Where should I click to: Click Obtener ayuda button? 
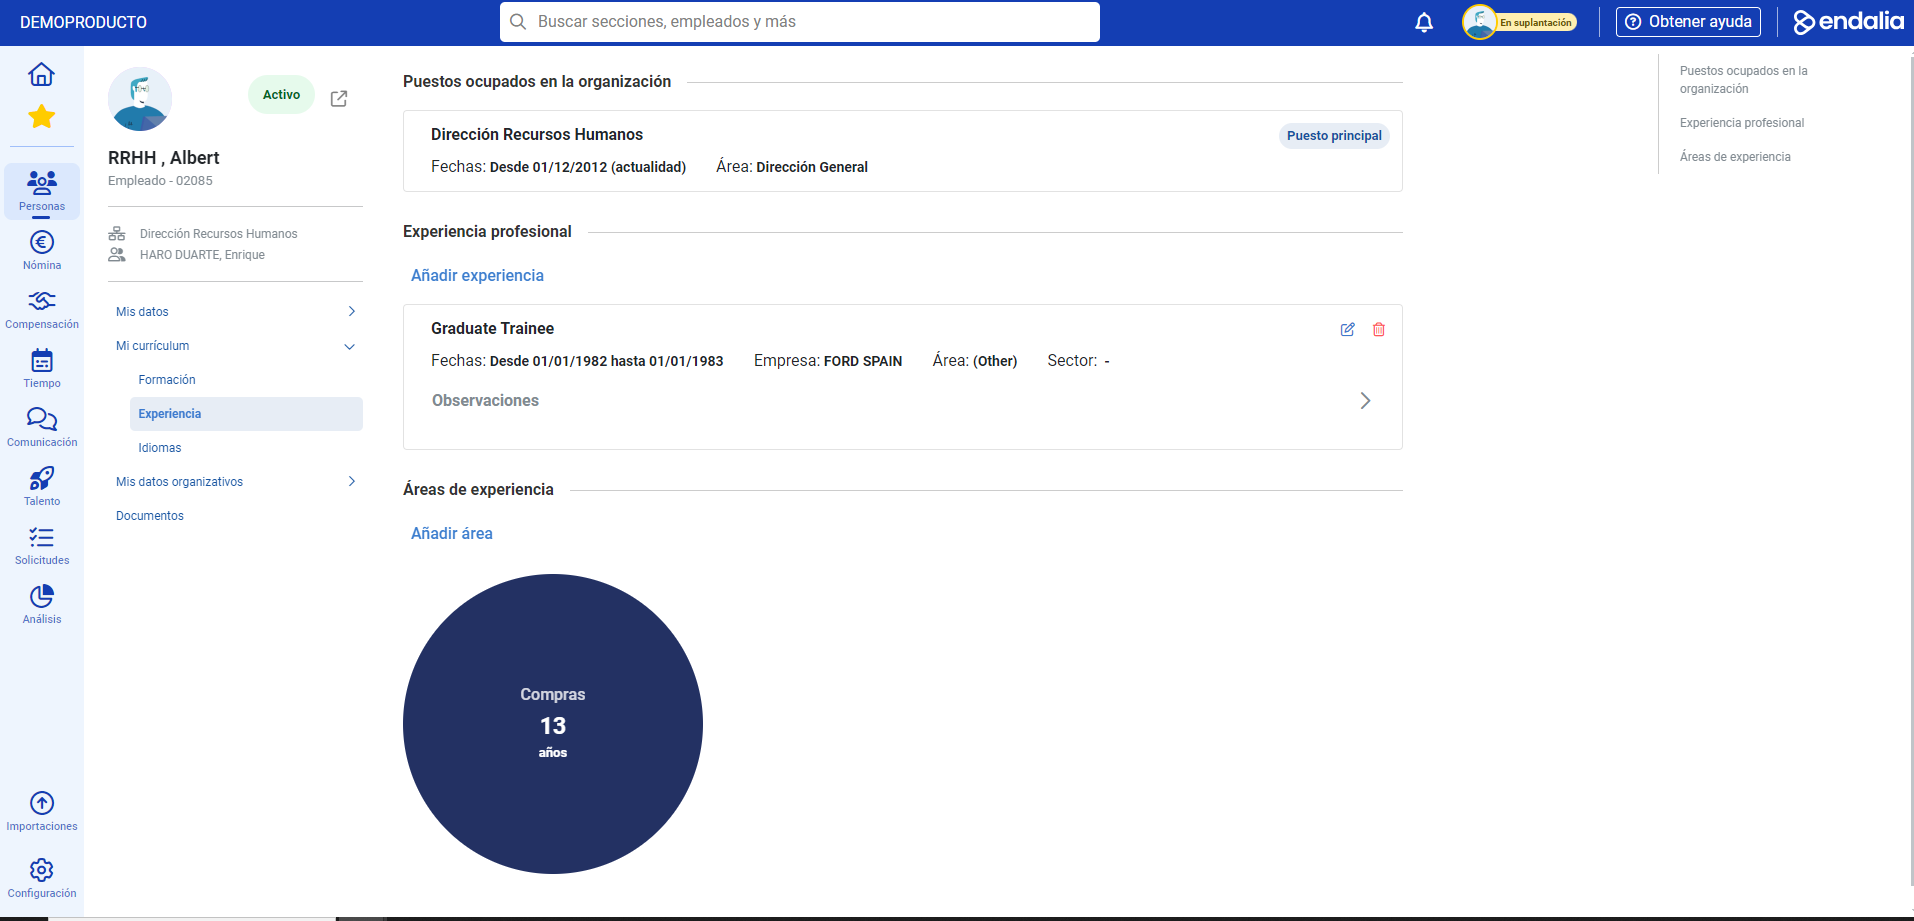pyautogui.click(x=1688, y=22)
